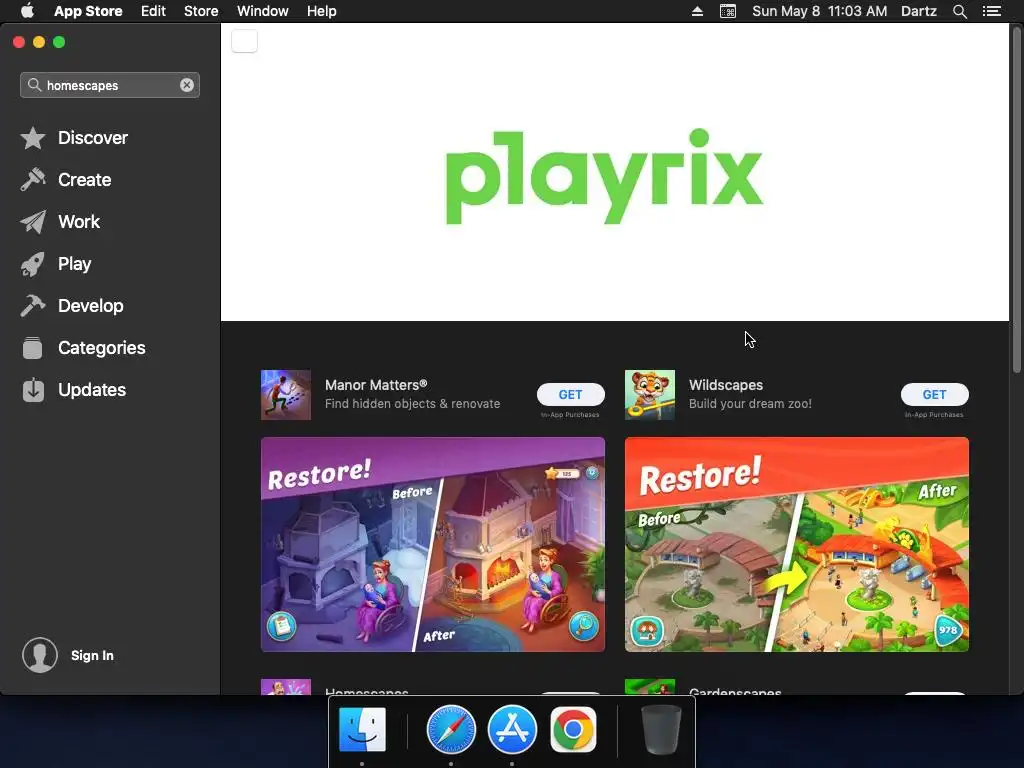Click App Store icon in Dock

coord(512,729)
